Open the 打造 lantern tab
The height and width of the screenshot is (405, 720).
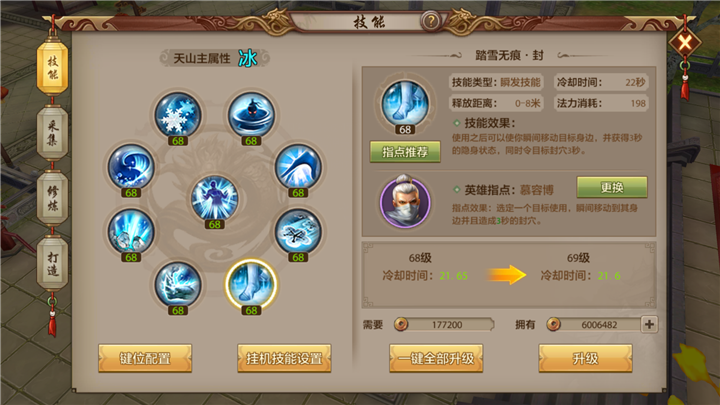[52, 264]
